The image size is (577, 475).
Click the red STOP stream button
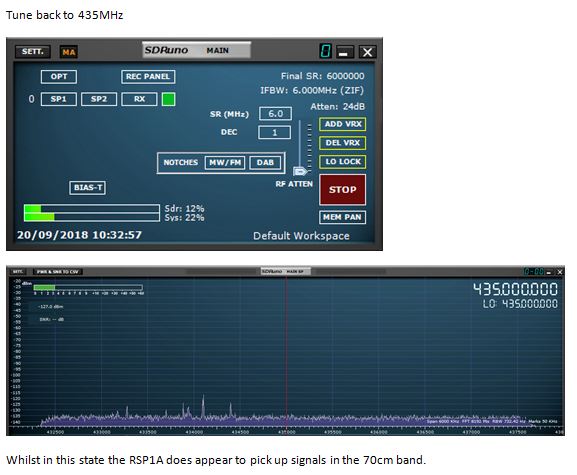point(343,189)
